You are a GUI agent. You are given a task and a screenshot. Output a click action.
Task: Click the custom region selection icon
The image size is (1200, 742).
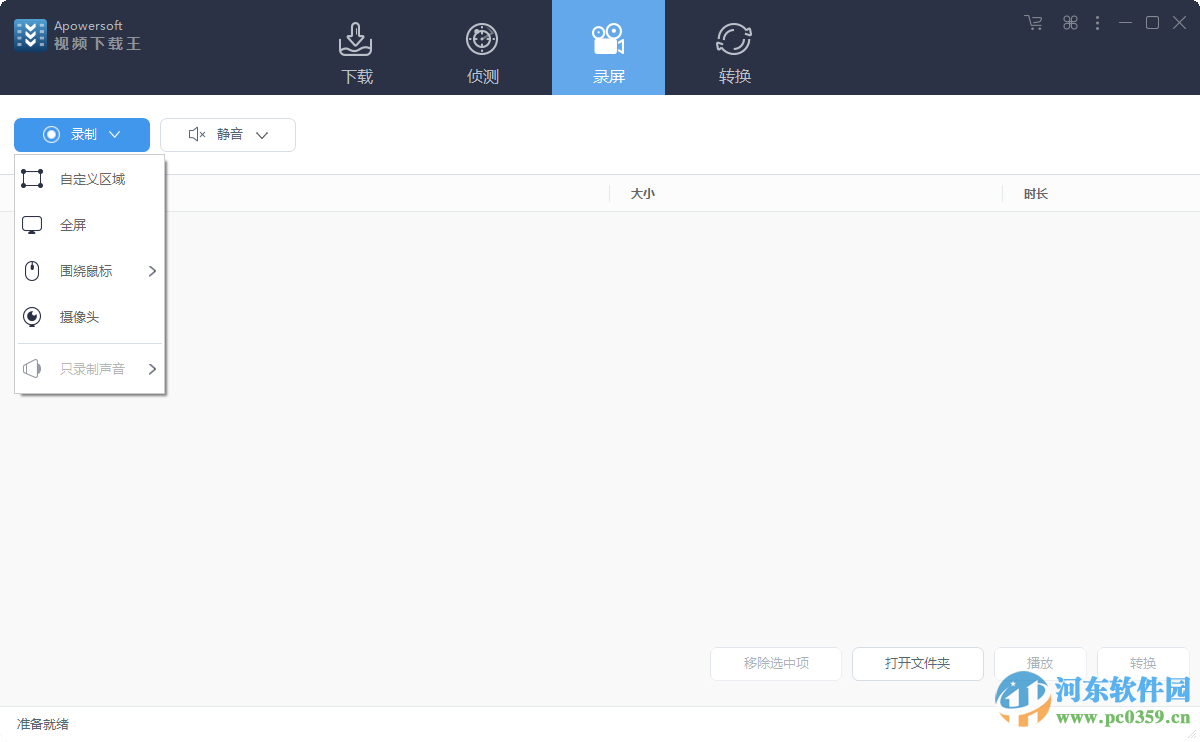(x=31, y=178)
